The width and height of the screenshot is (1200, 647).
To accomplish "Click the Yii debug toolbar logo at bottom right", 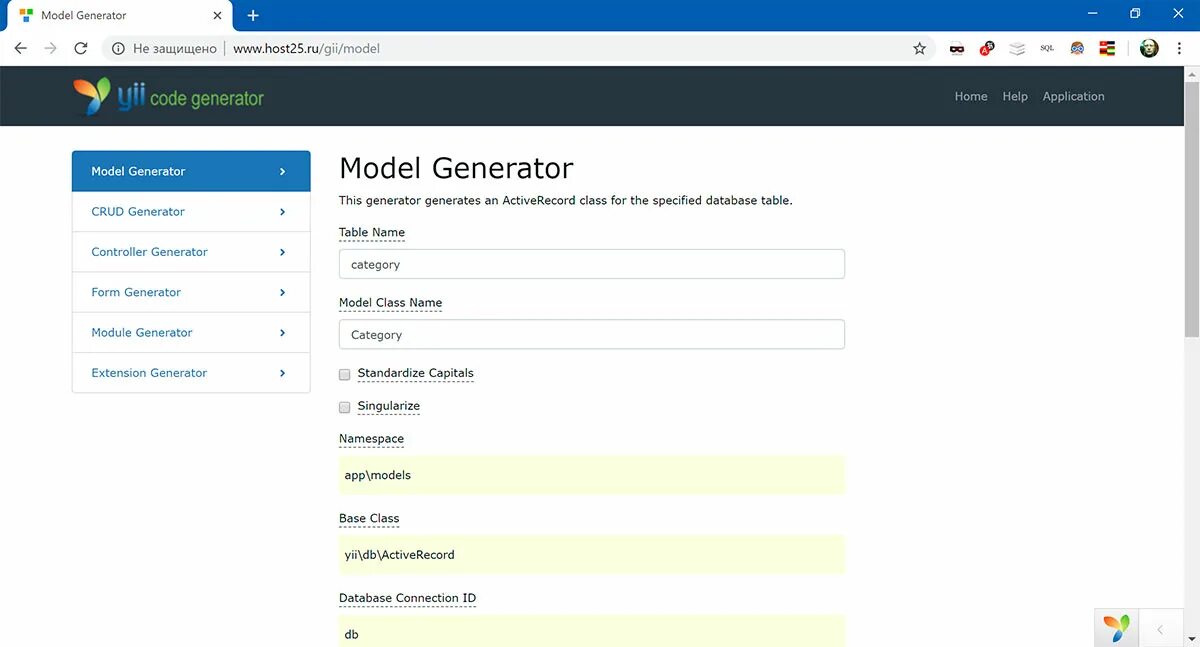I will click(1116, 628).
